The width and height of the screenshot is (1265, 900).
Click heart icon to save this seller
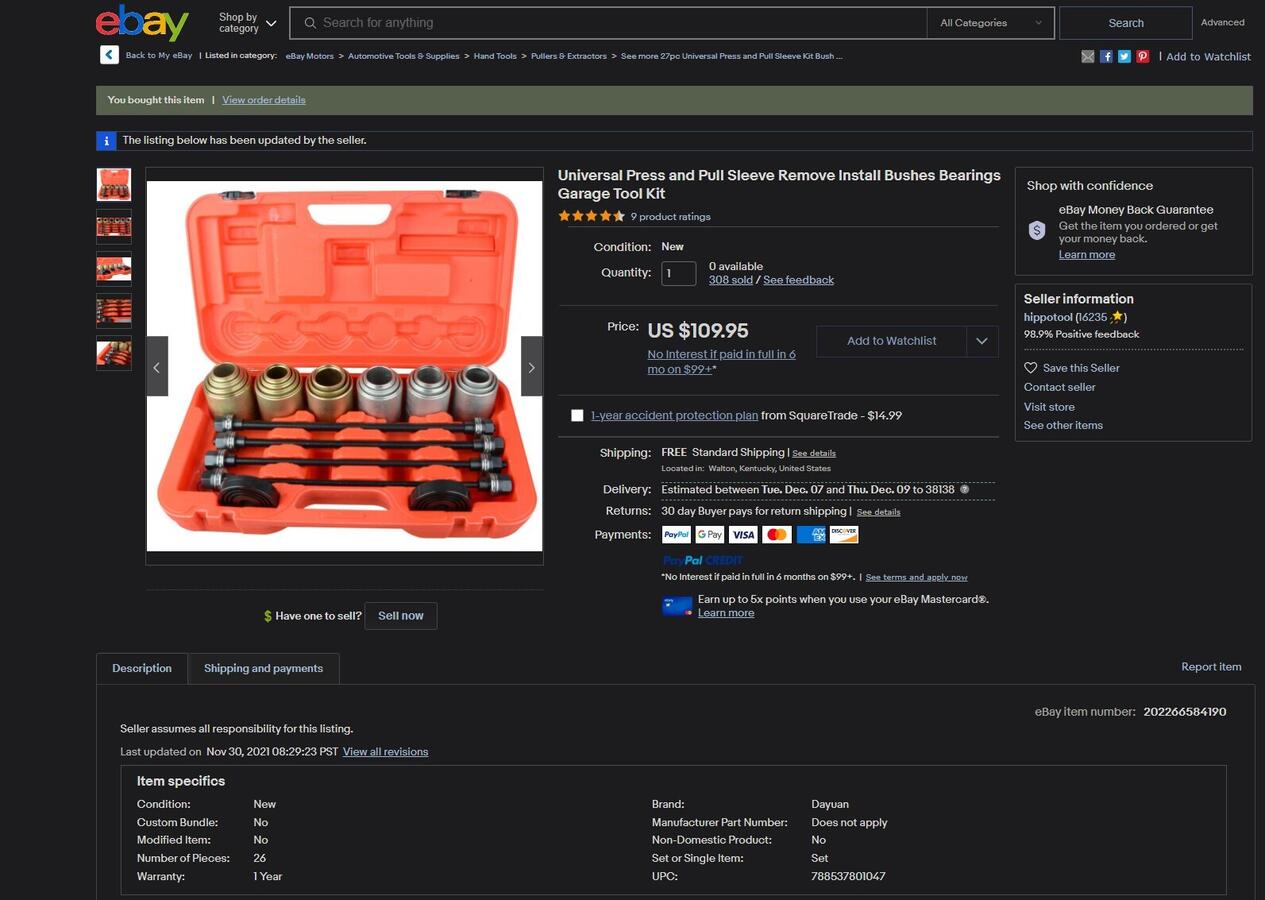[x=1031, y=368]
